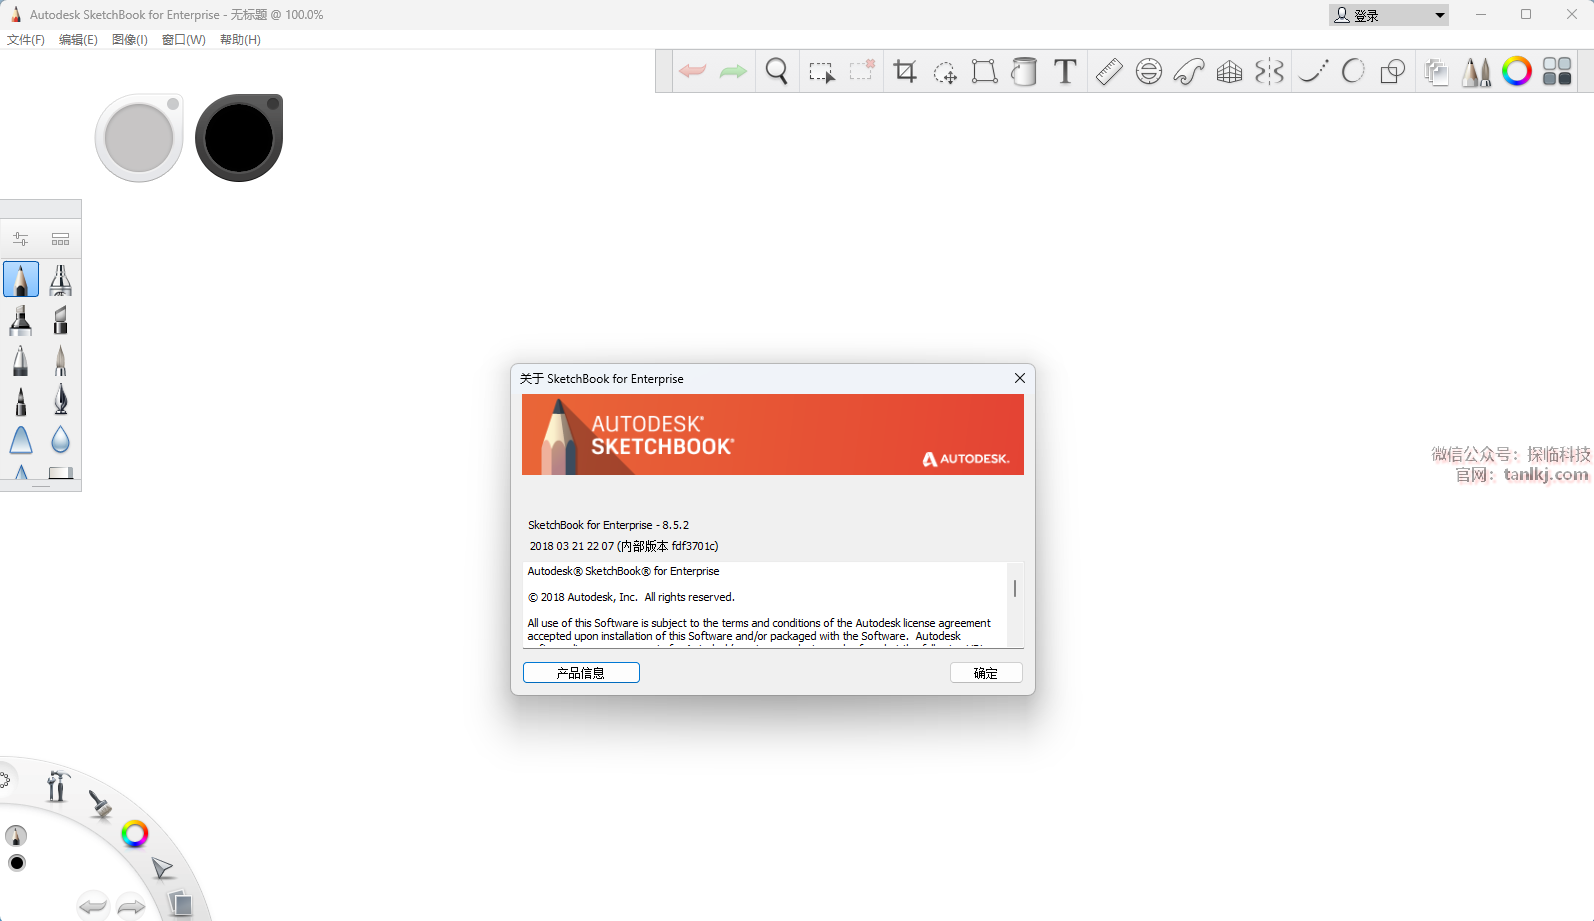Open the 图像(I) menu
This screenshot has width=1594, height=921.
130,40
